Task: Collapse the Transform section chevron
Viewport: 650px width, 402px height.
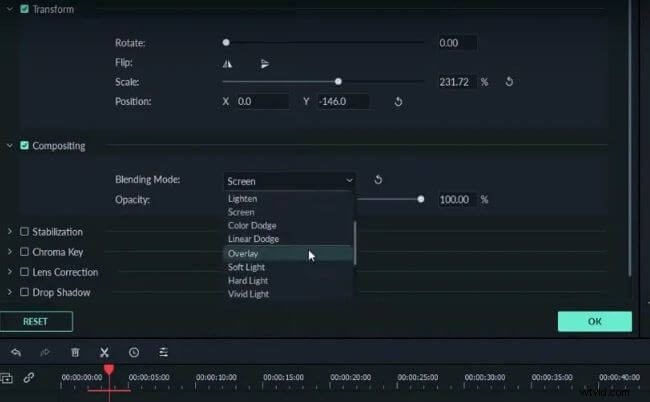Action: tap(10, 9)
